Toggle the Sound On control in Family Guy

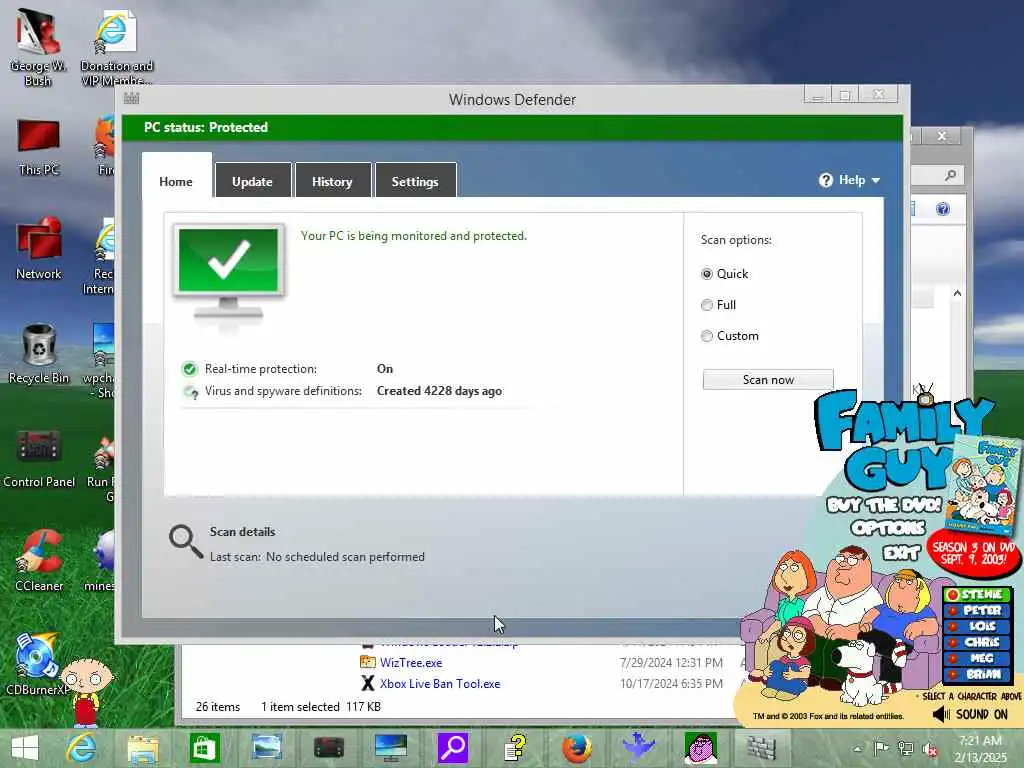(x=970, y=714)
